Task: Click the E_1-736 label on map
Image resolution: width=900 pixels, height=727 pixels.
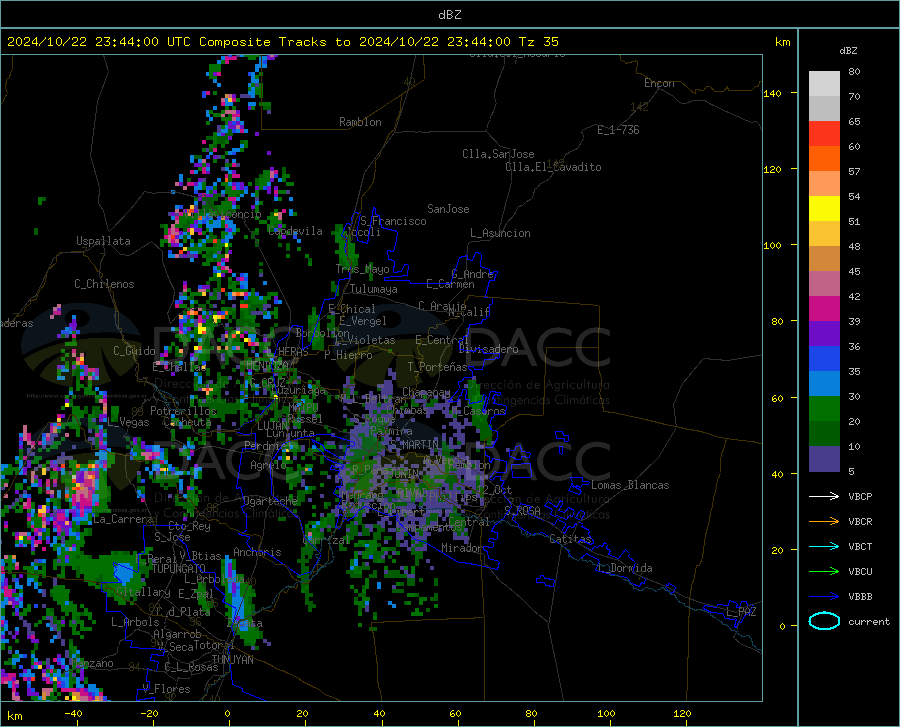Action: (618, 130)
